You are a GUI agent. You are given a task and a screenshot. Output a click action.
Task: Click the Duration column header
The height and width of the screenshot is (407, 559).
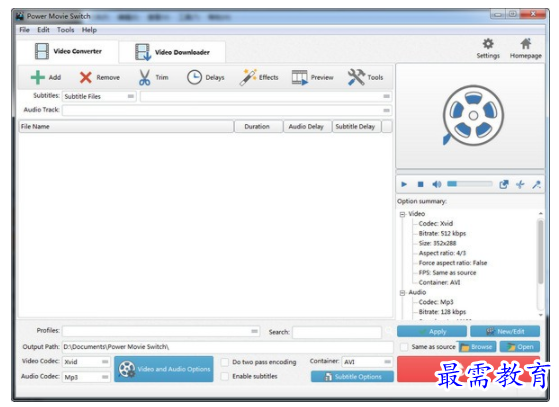(x=258, y=127)
